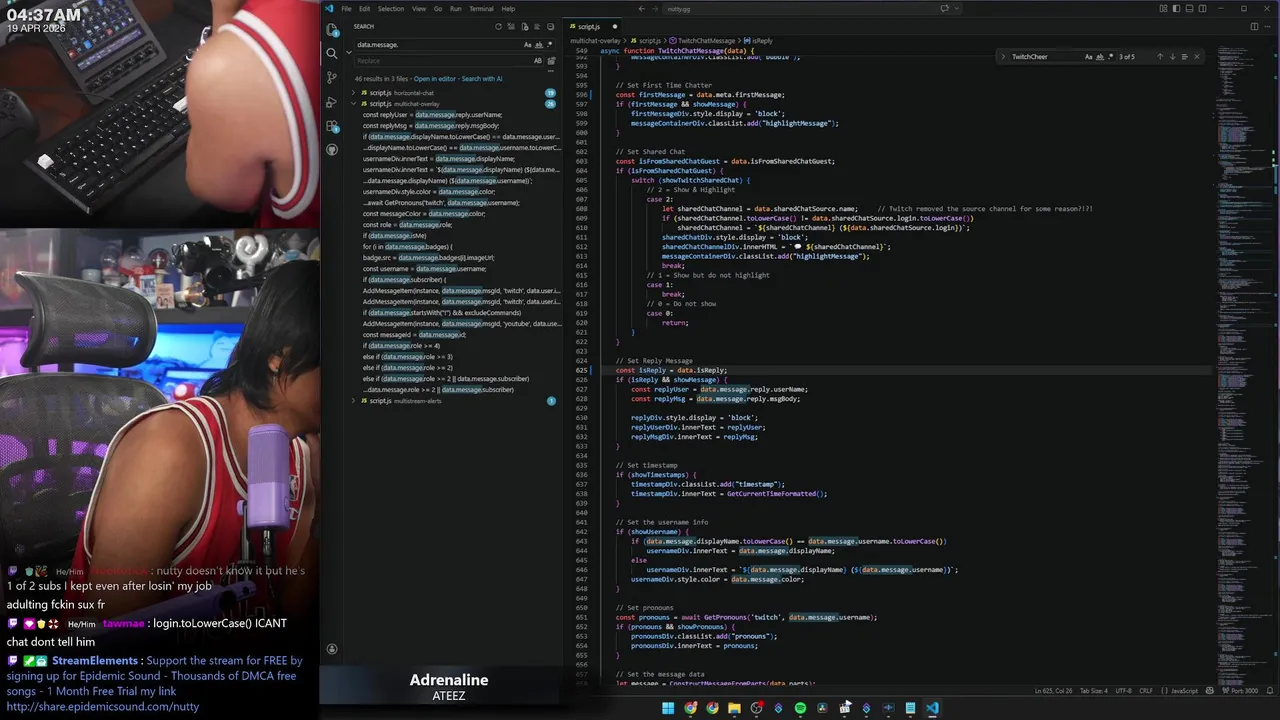Clear search results in Search panel

coord(511,27)
